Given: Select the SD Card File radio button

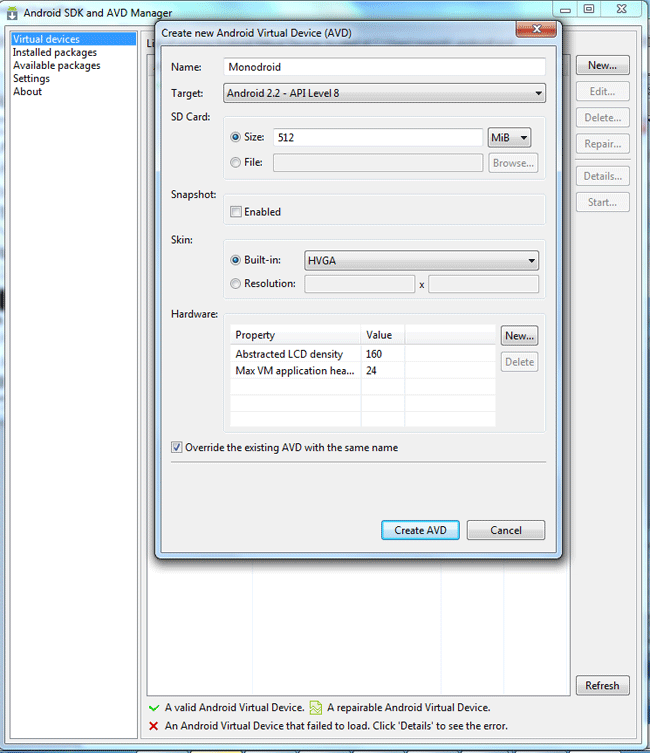Looking at the screenshot, I should tap(235, 163).
